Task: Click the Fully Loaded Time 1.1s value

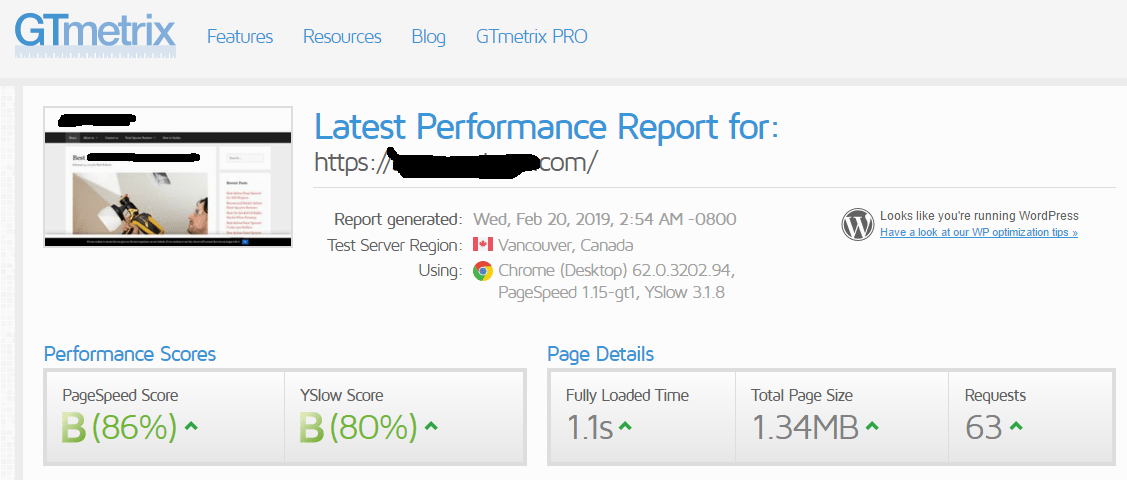Action: 589,428
